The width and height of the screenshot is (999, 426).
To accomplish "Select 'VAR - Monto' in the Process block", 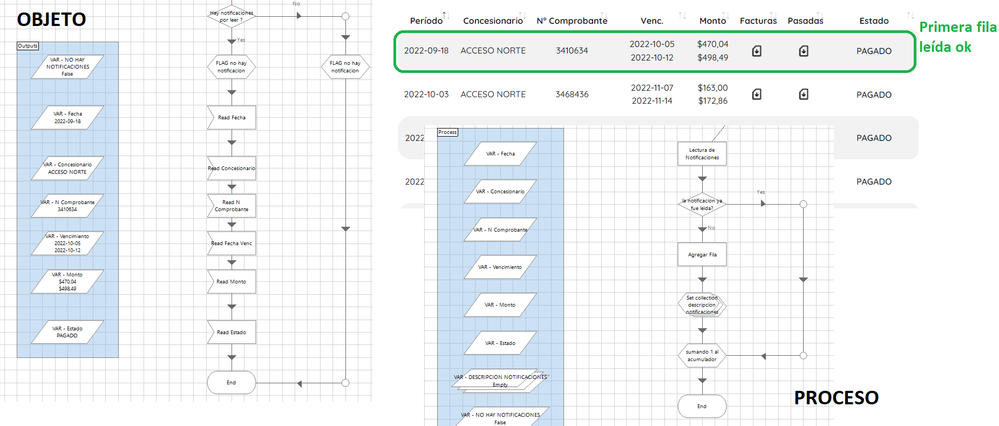I will (500, 305).
